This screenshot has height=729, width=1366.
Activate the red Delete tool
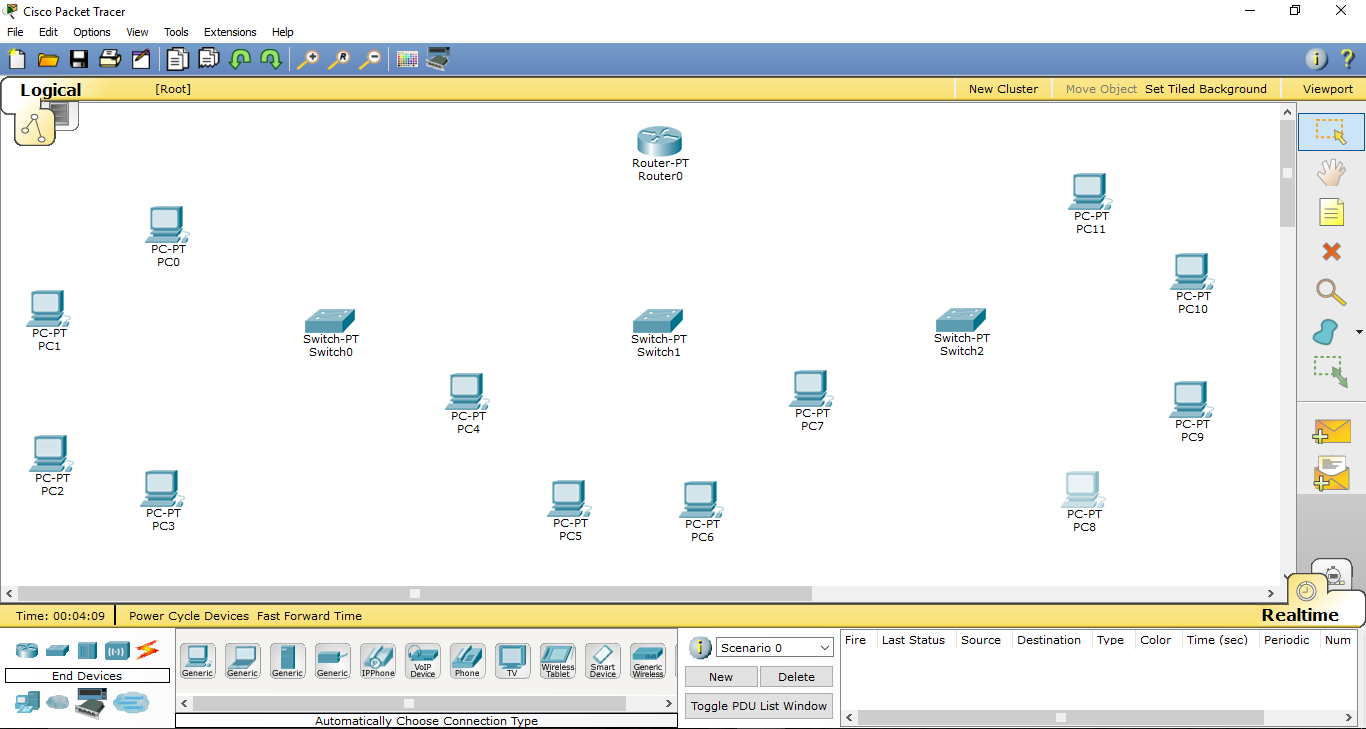pos(1331,252)
